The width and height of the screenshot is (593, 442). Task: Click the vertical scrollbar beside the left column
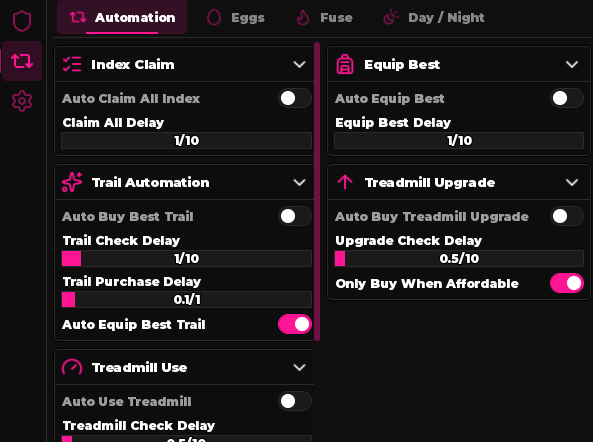(317, 191)
